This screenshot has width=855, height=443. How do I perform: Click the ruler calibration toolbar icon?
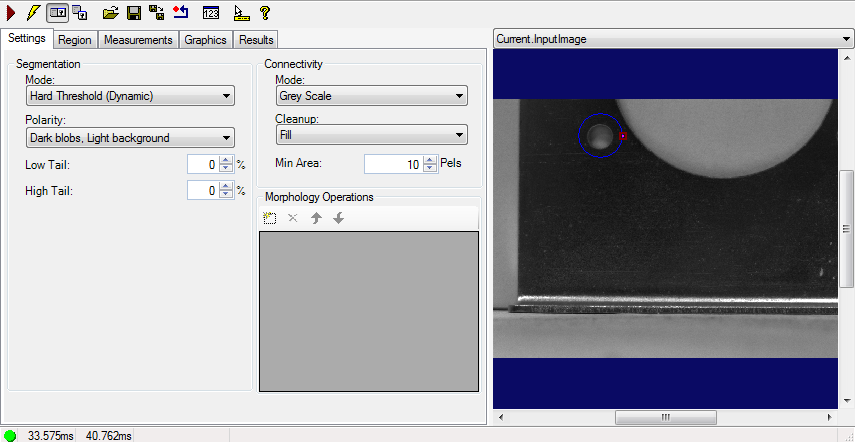pyautogui.click(x=240, y=13)
